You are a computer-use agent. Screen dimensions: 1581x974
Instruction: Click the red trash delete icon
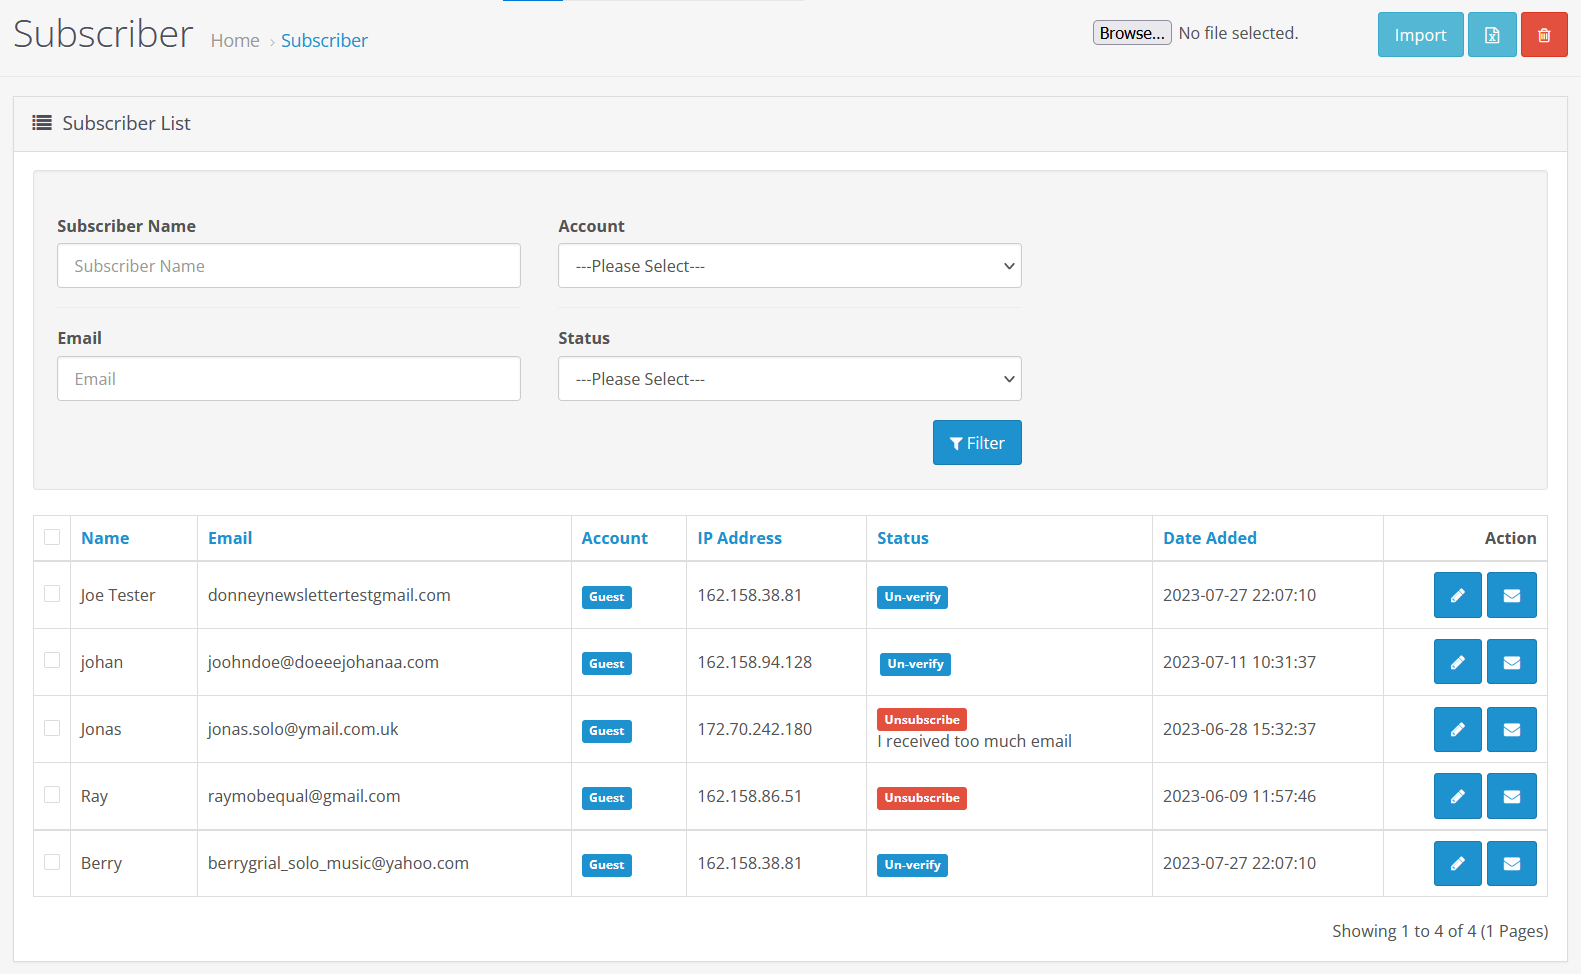point(1543,35)
